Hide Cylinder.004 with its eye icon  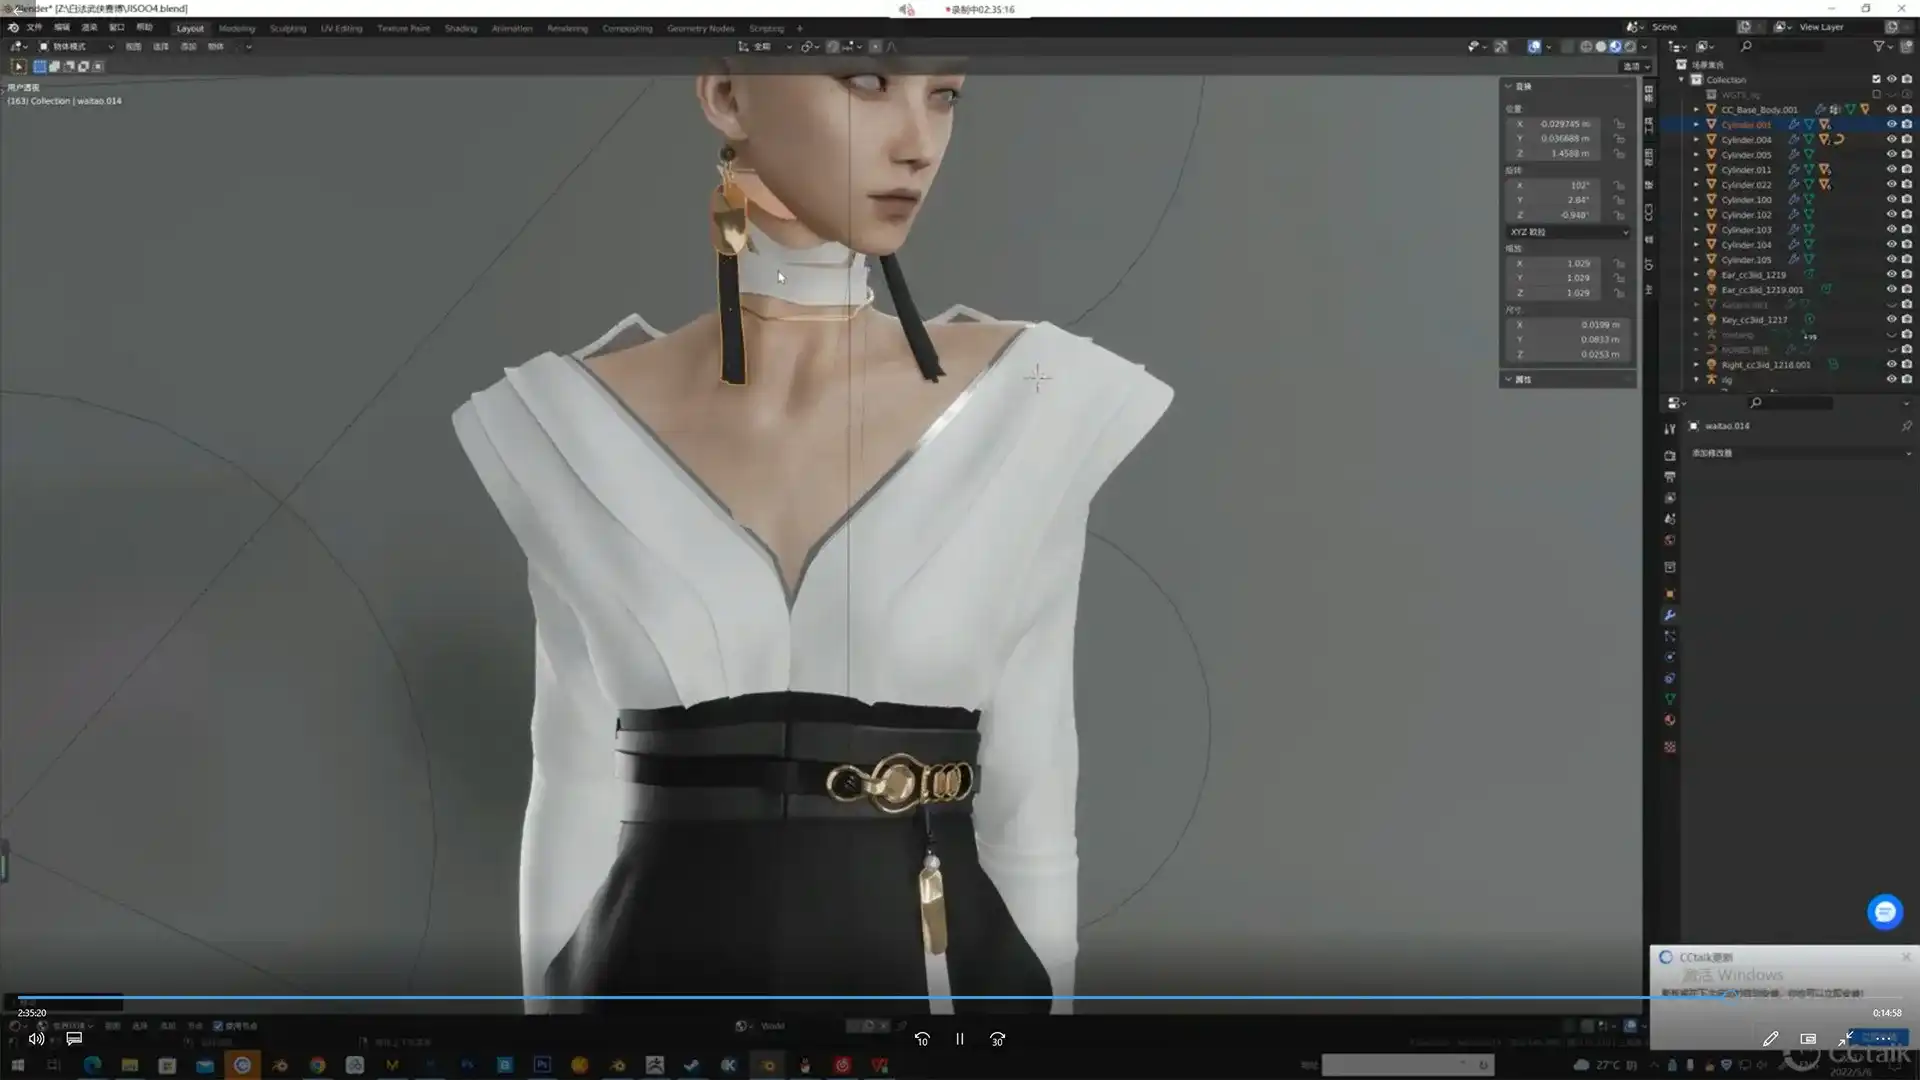pyautogui.click(x=1890, y=139)
